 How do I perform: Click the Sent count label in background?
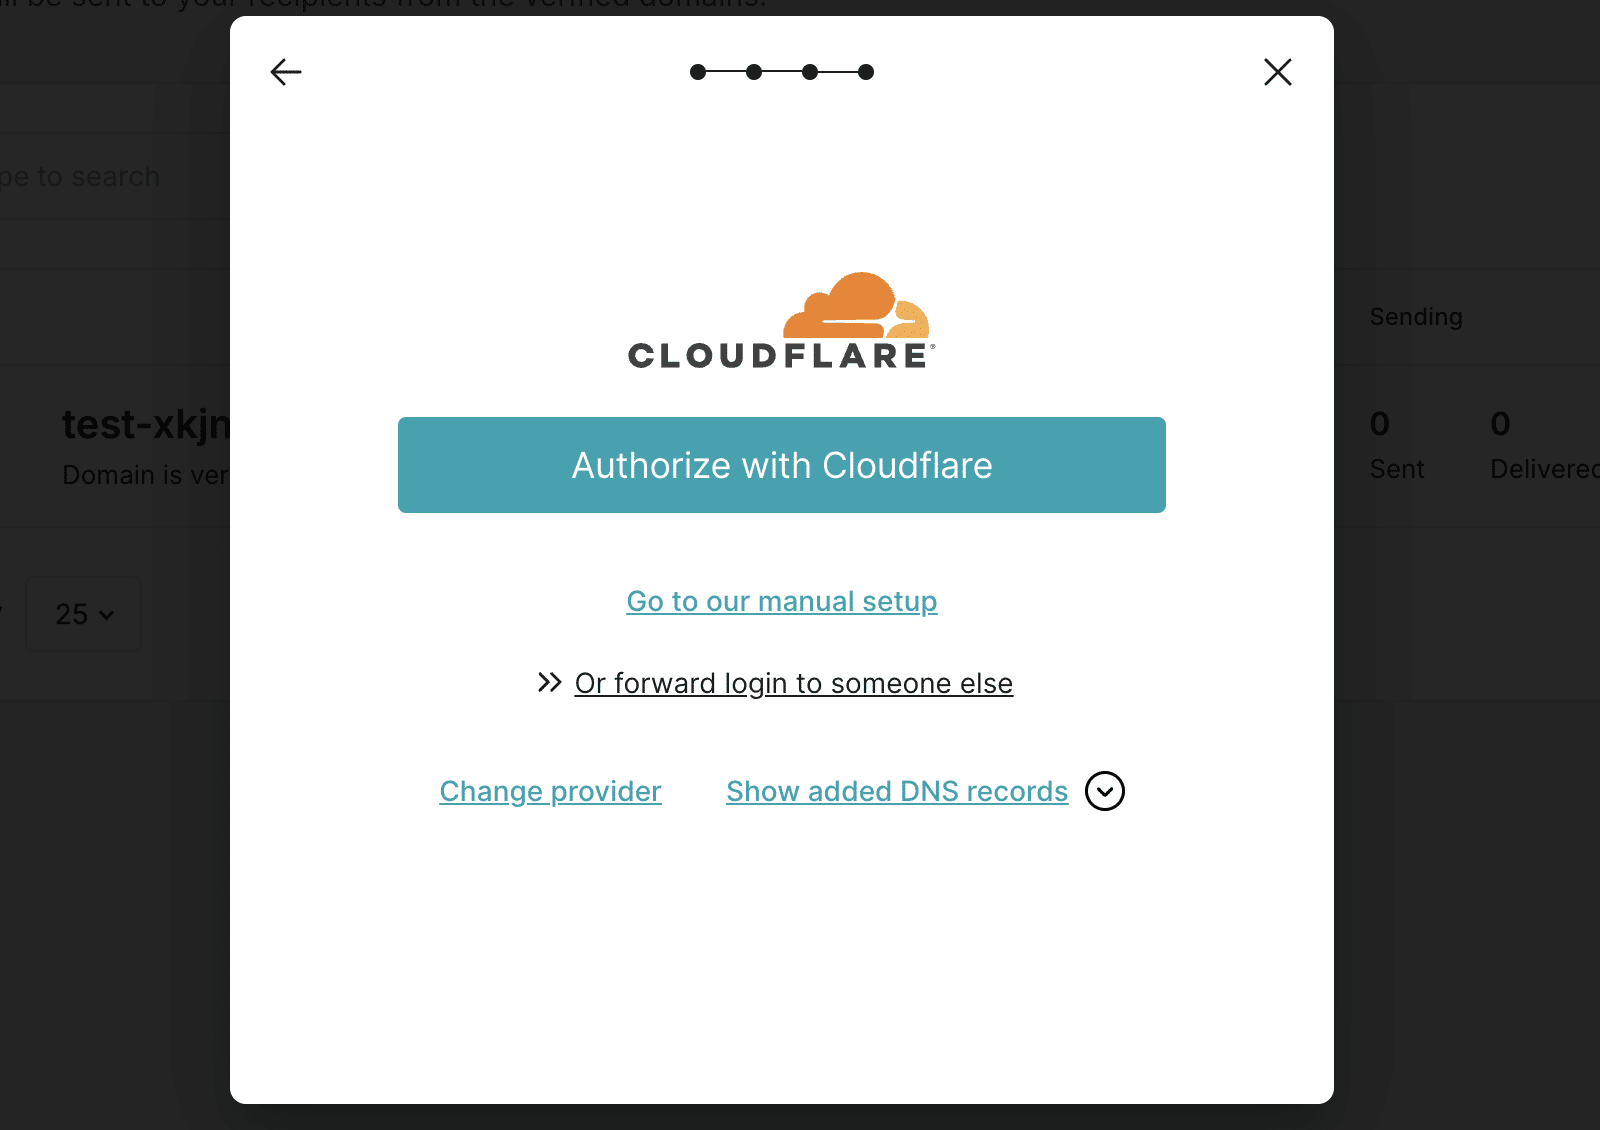click(x=1397, y=469)
